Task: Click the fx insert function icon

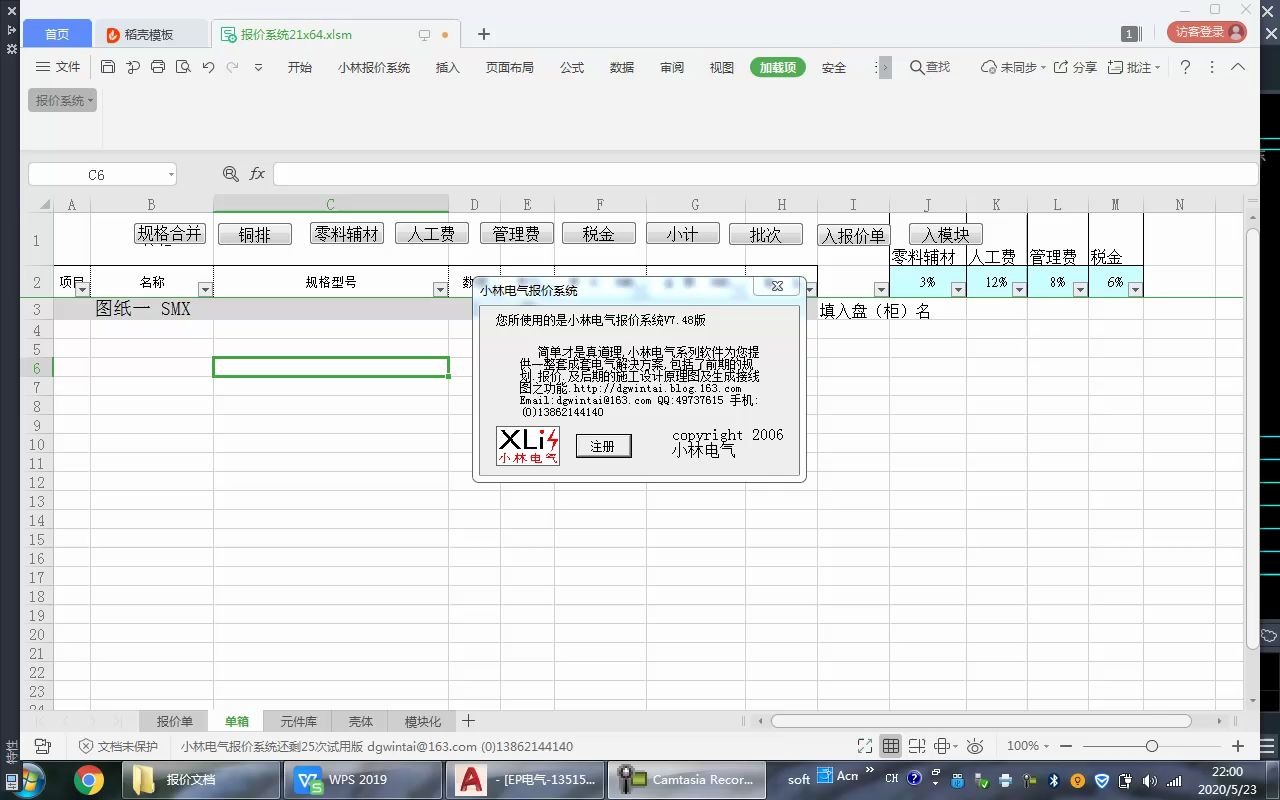Action: (257, 174)
